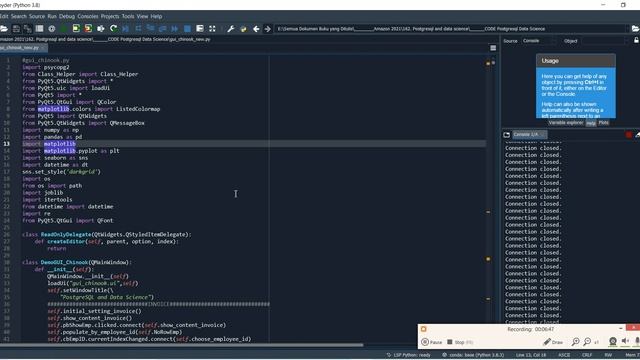Switch to the Variable explorer tab
This screenshot has width=640, height=360.
pos(566,123)
